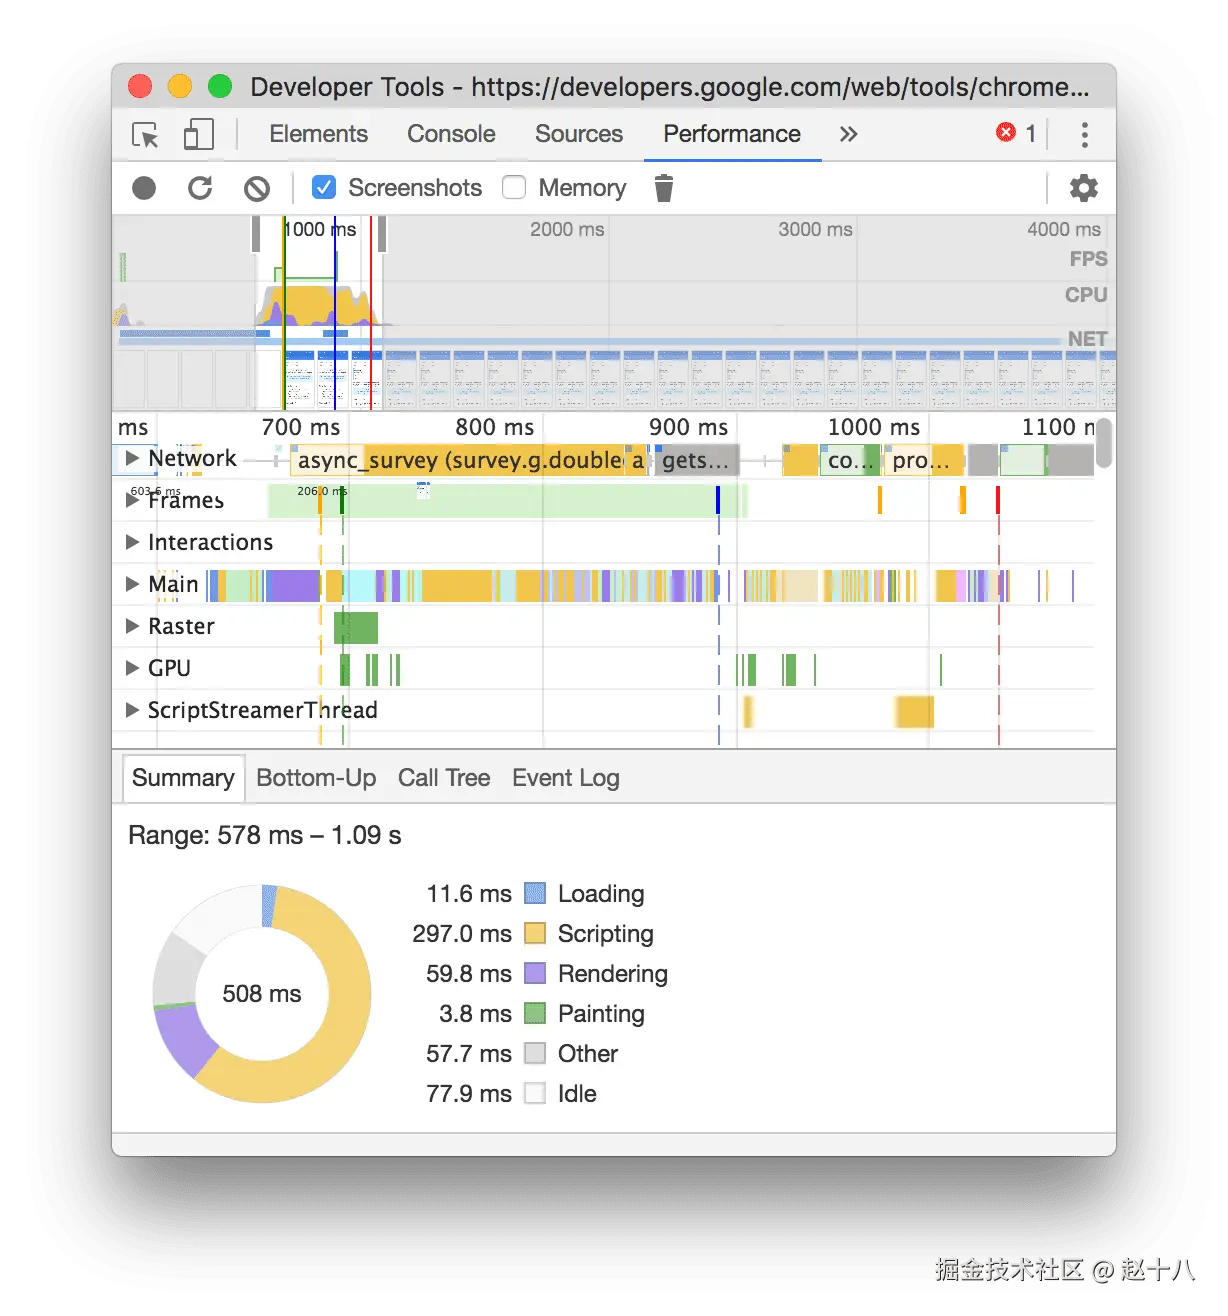Open the Bottom-Up tab
This screenshot has height=1316, width=1228.
[x=316, y=778]
